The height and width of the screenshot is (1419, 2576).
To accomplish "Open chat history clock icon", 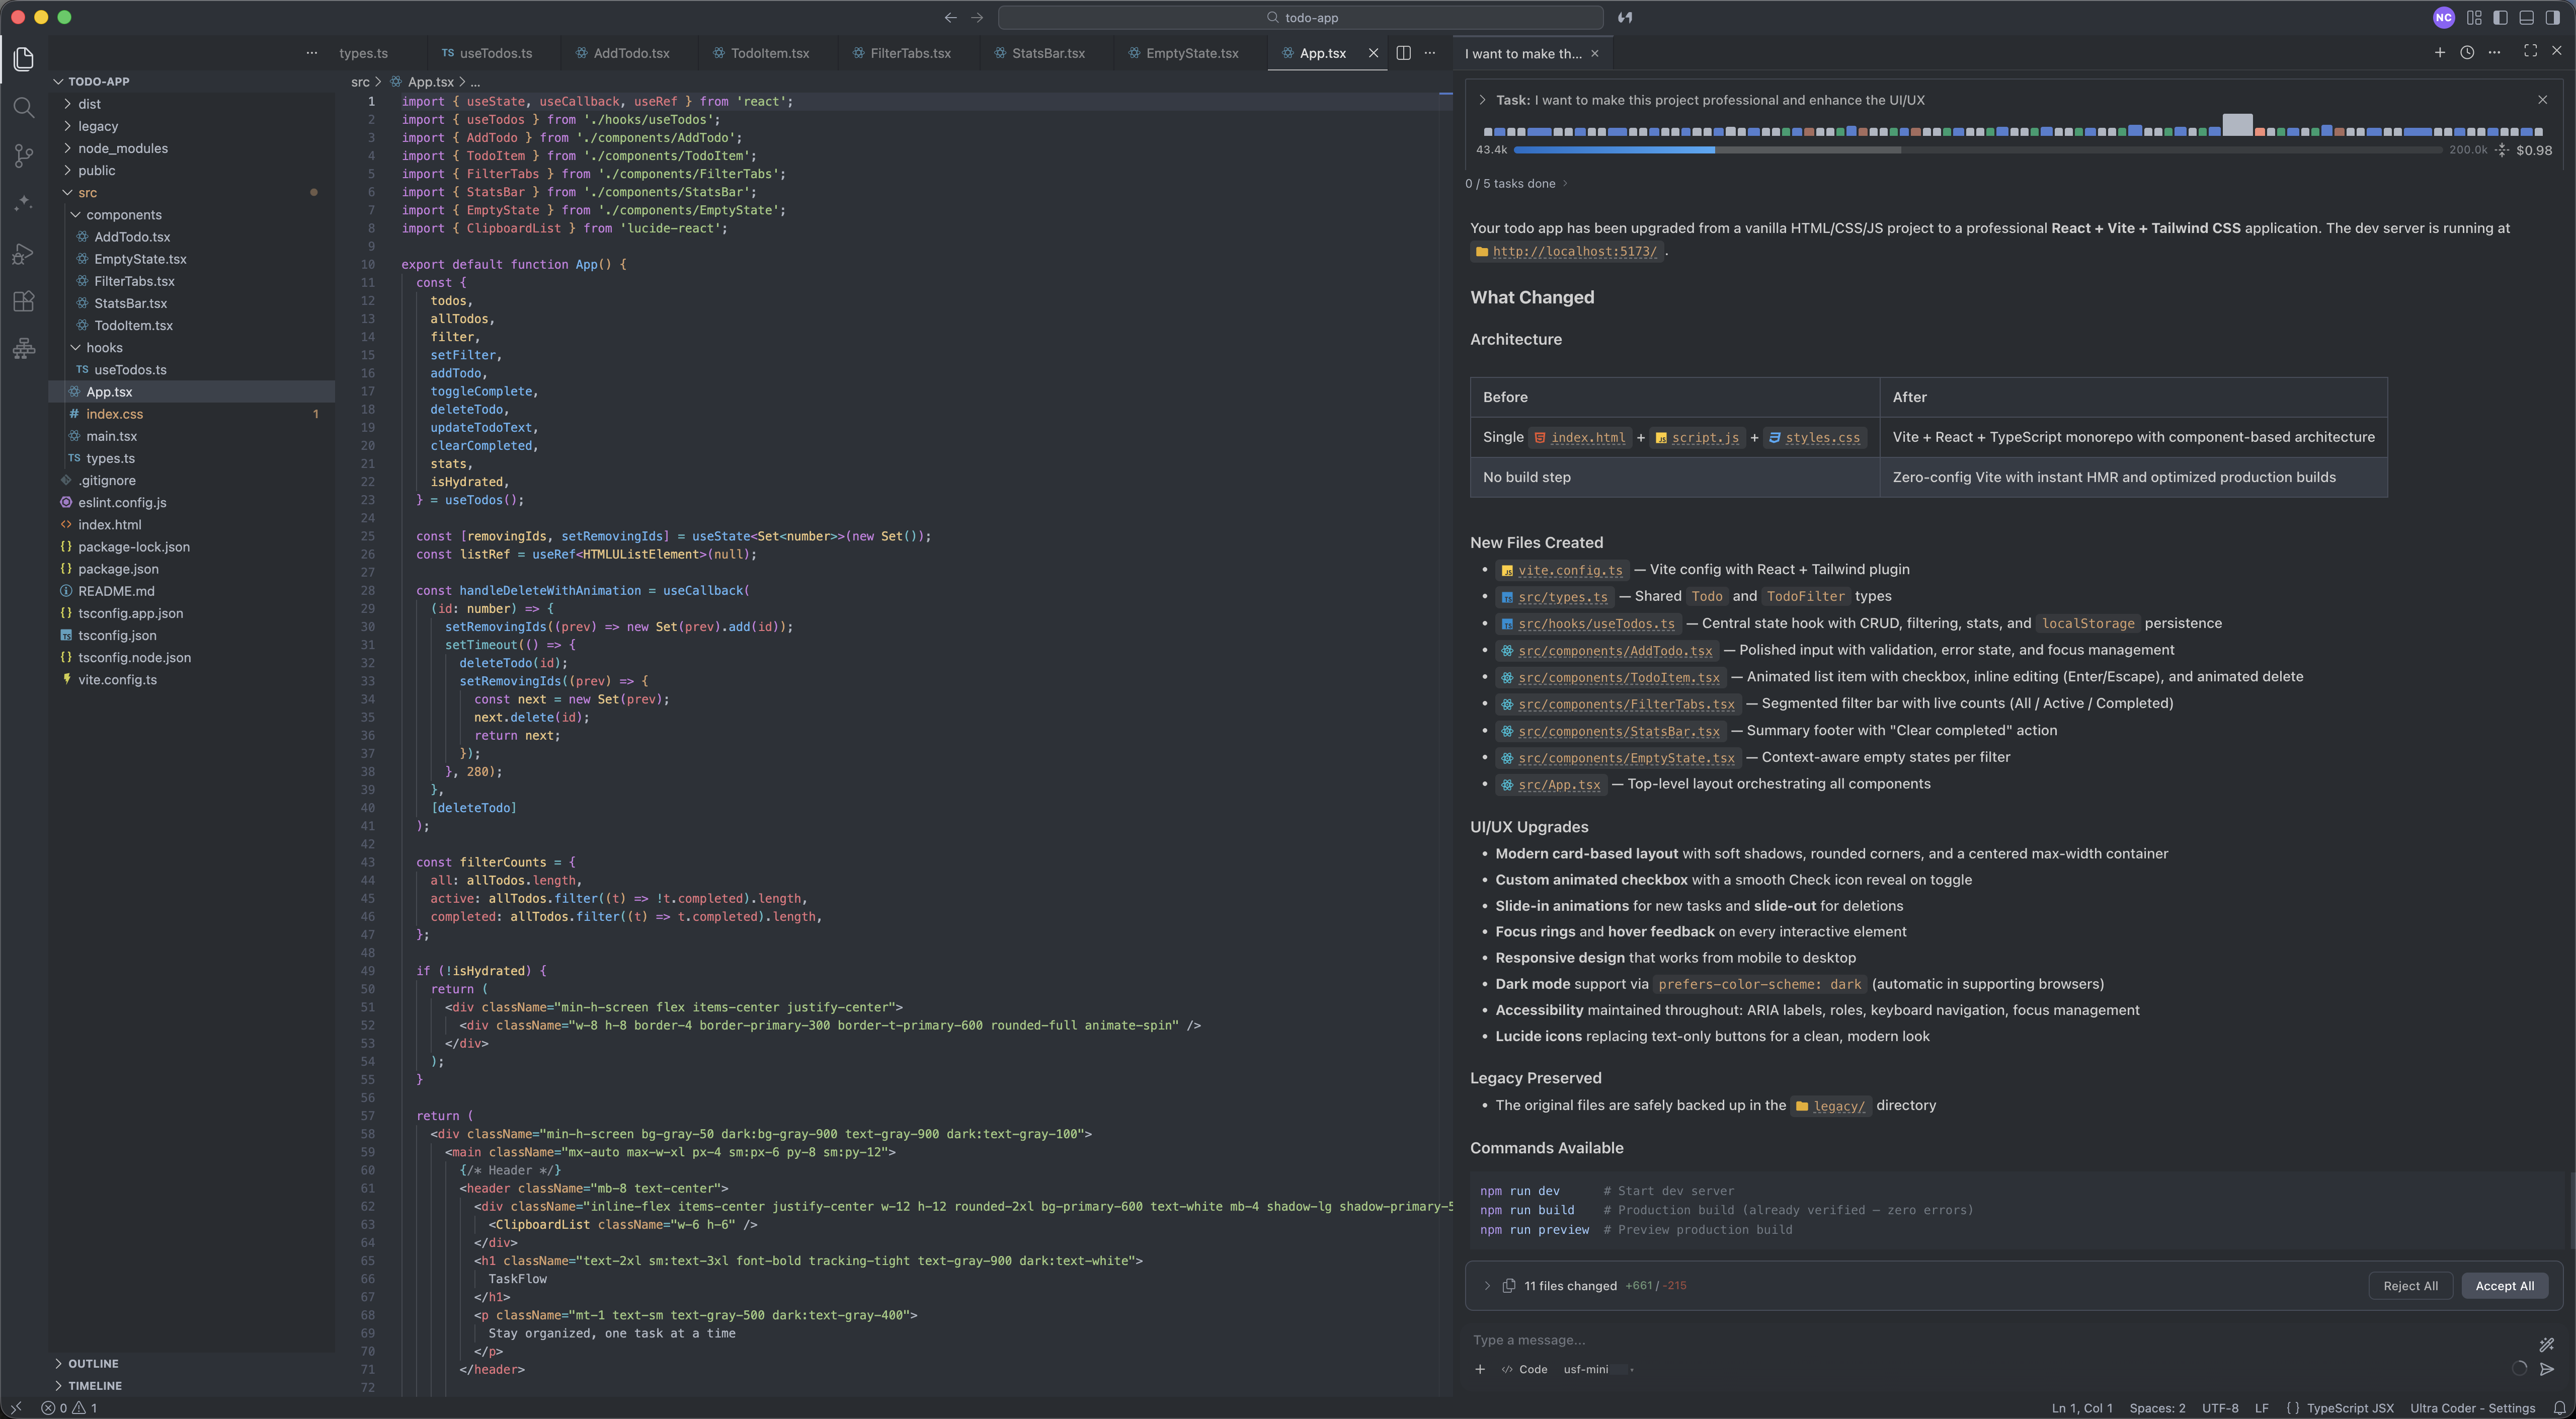I will 2467,52.
